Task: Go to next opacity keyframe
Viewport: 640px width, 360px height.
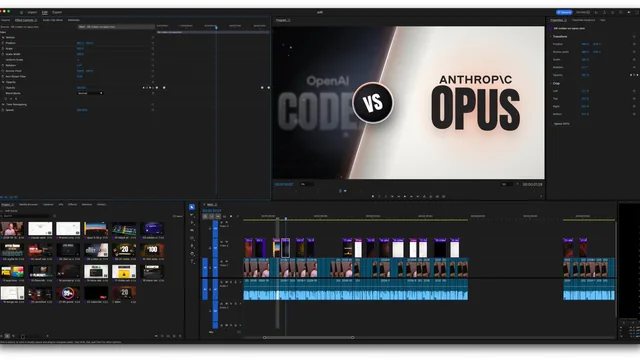Action: 150,88
